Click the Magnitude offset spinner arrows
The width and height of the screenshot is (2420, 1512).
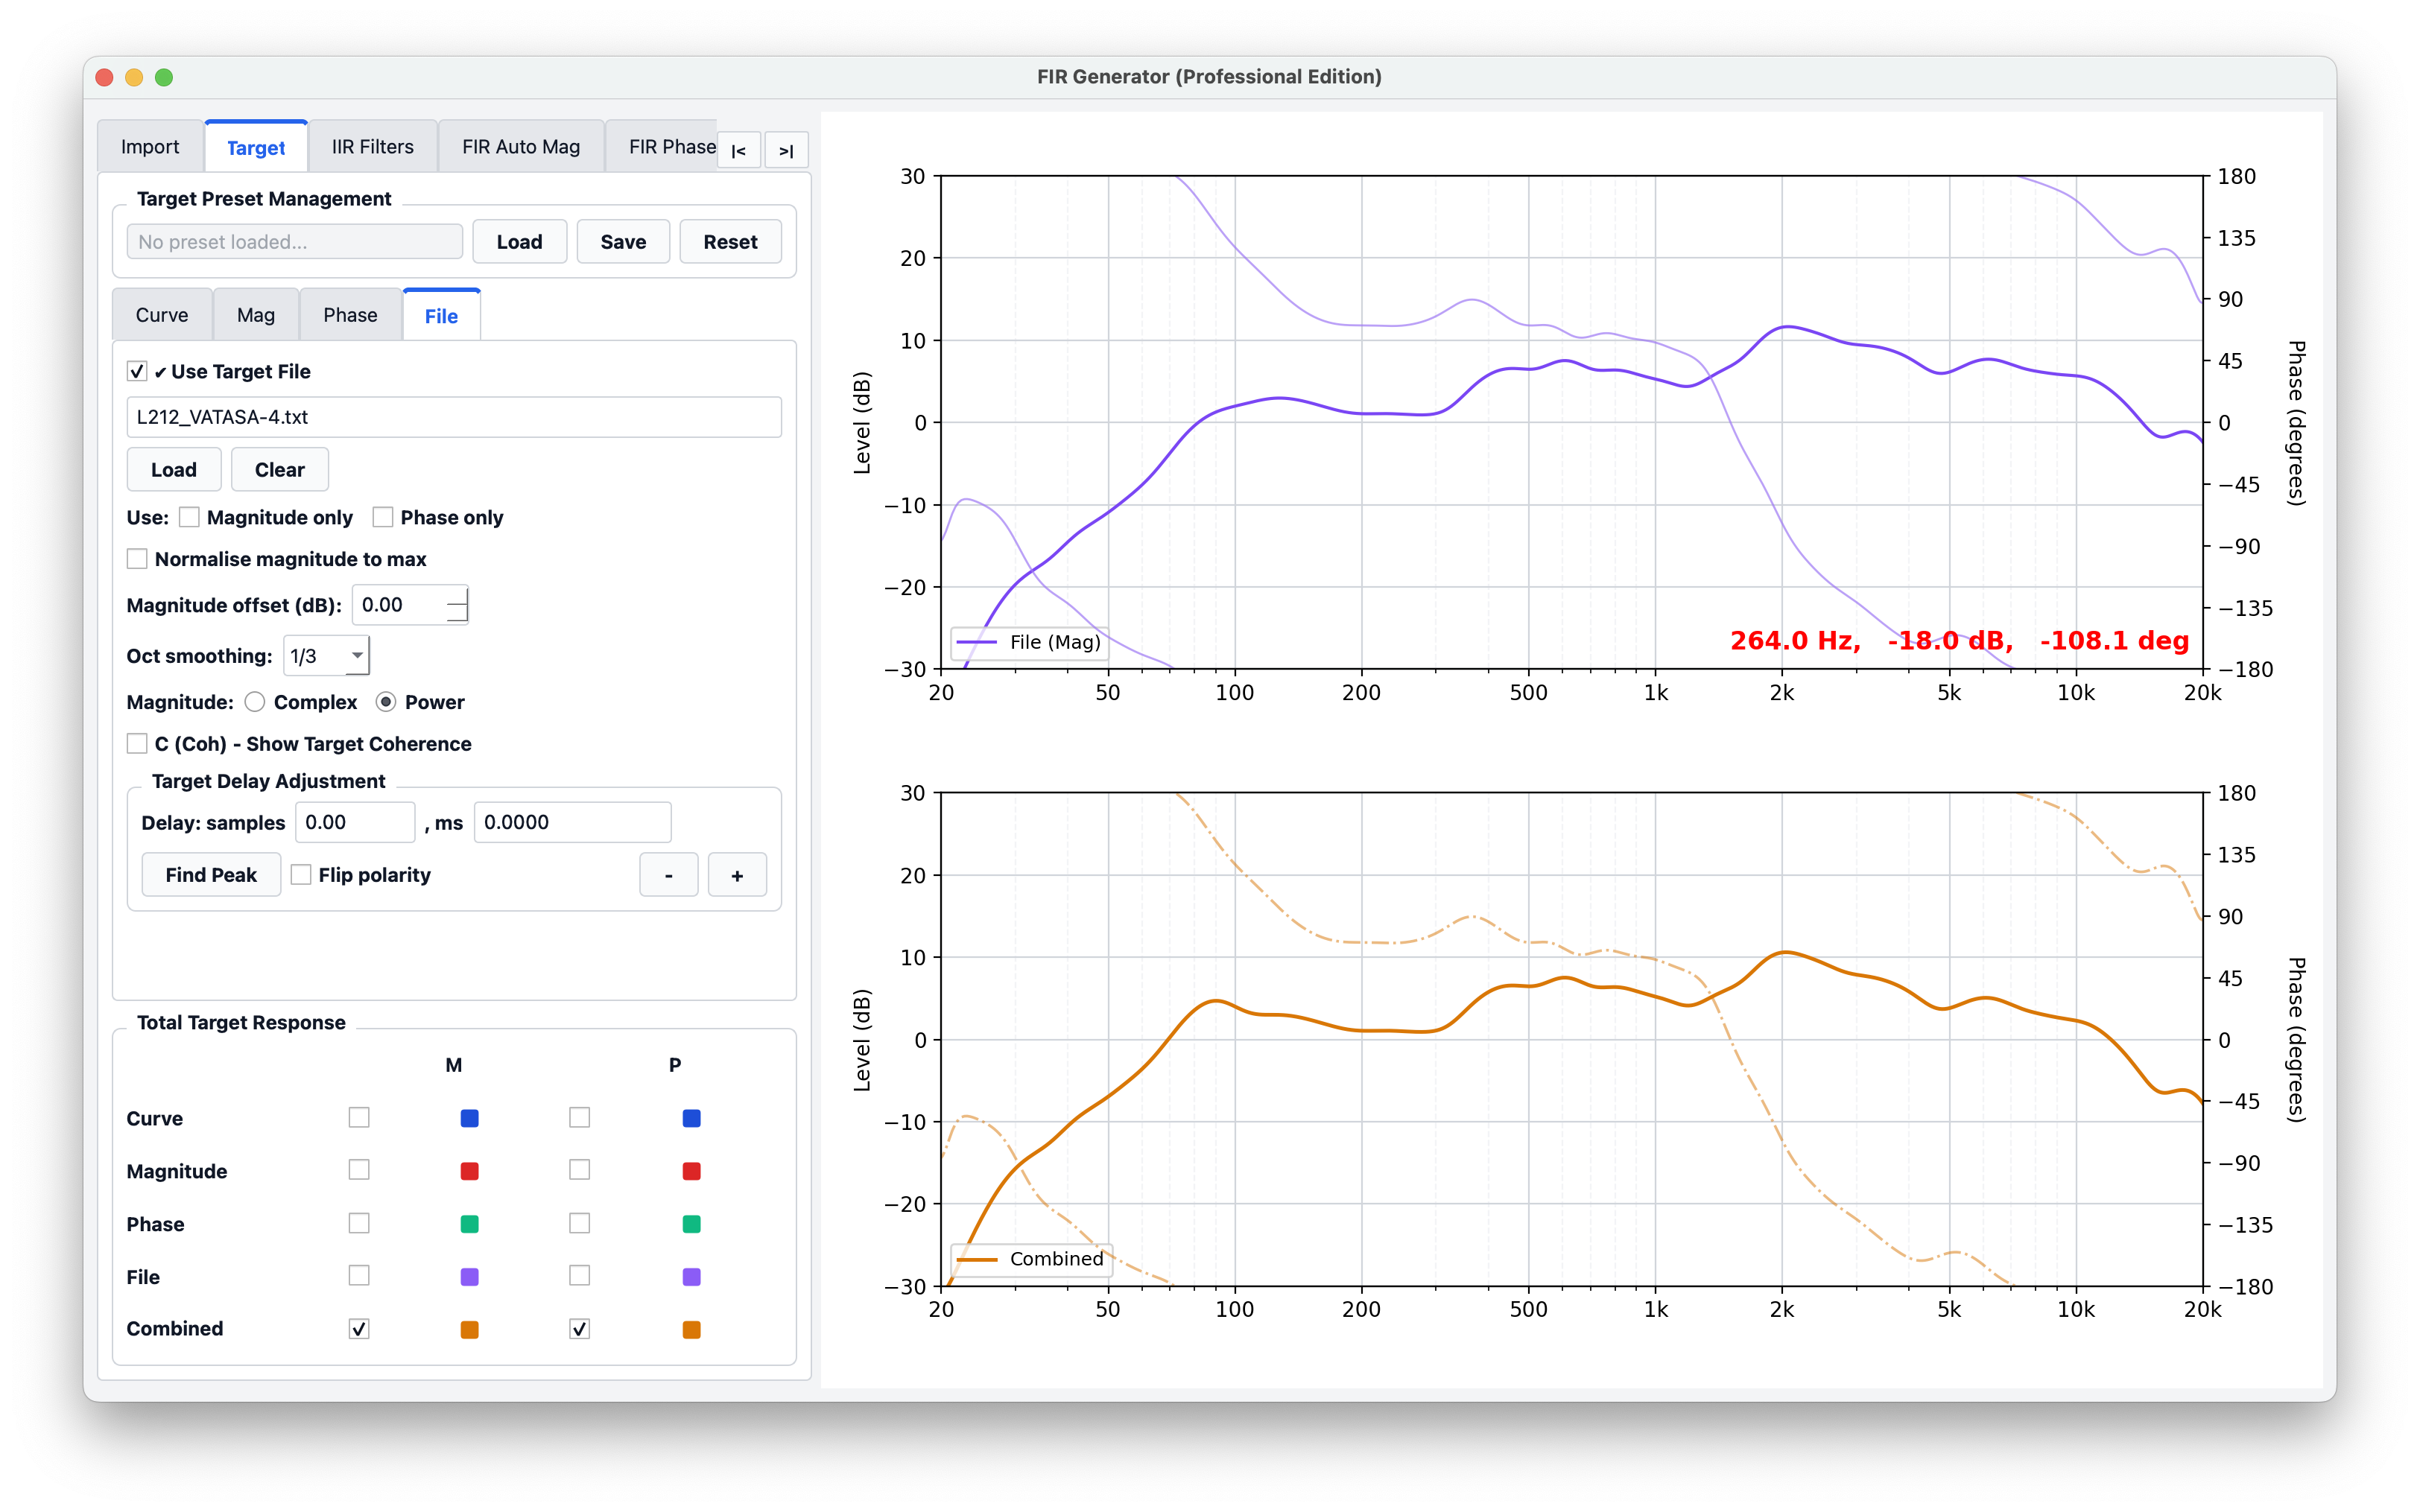457,605
